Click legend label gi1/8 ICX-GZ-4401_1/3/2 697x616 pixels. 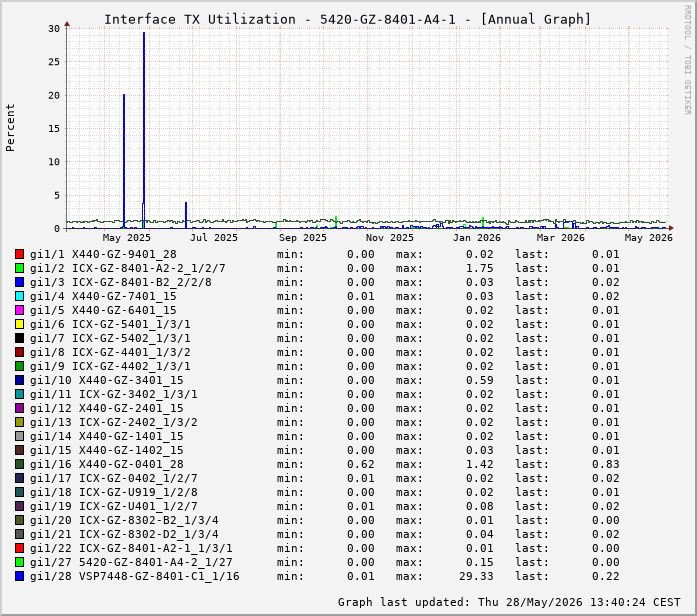click(110, 352)
